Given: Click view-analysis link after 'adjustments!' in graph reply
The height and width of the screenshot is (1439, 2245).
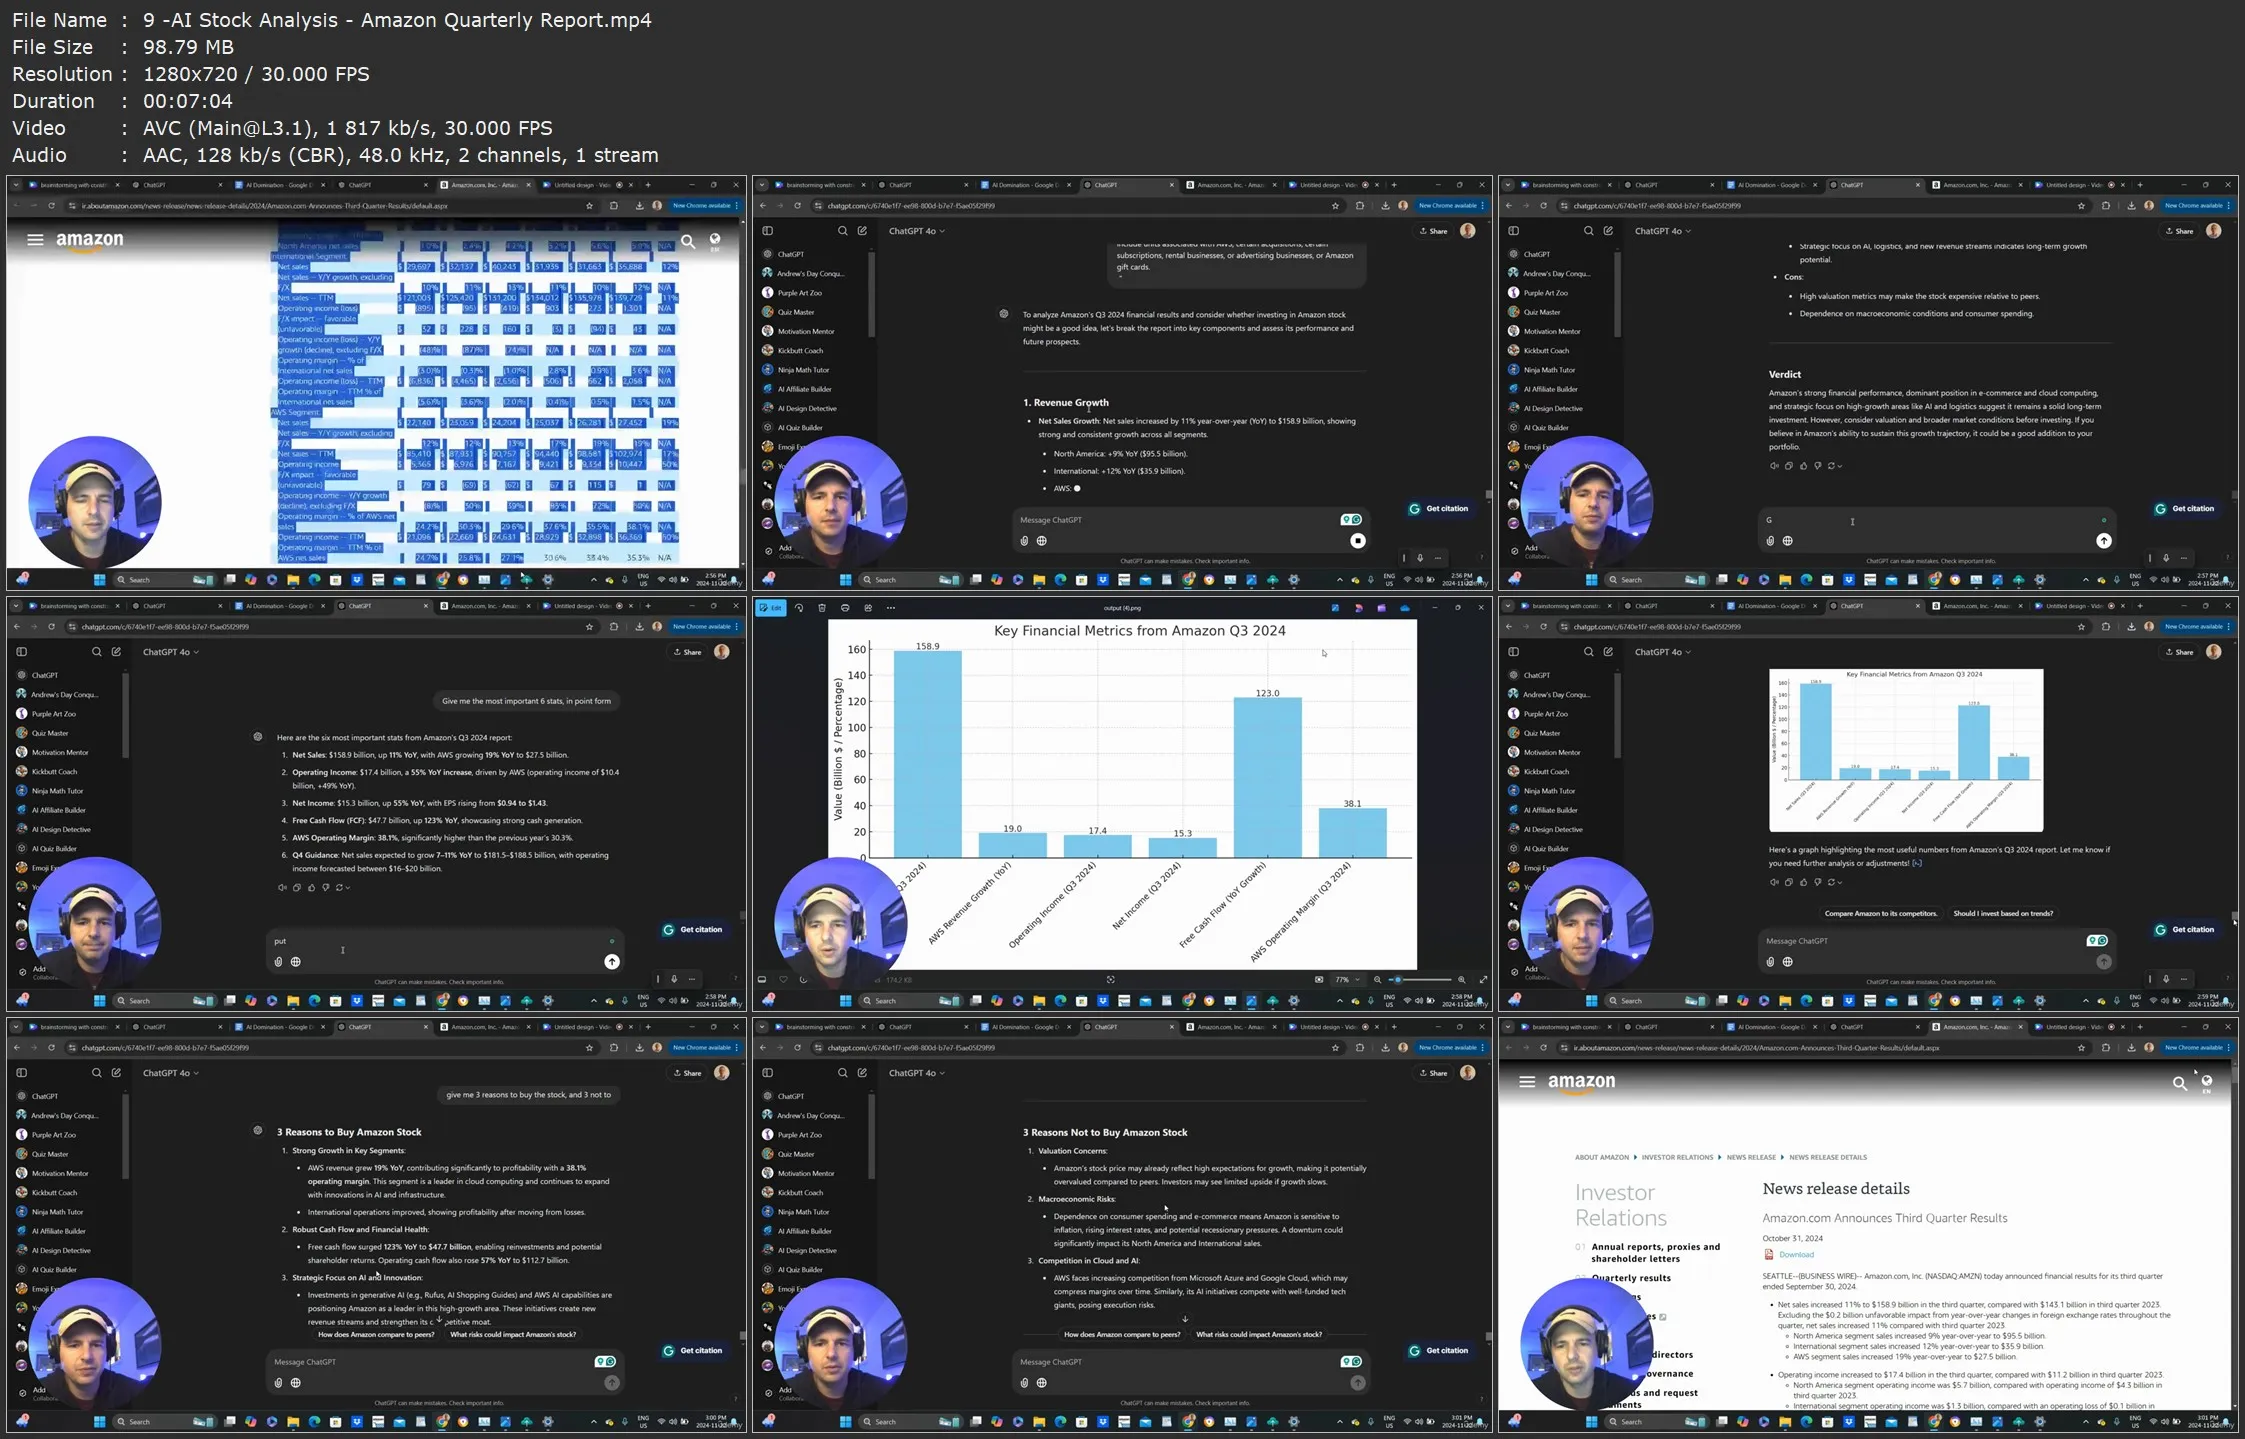Looking at the screenshot, I should click(1917, 863).
